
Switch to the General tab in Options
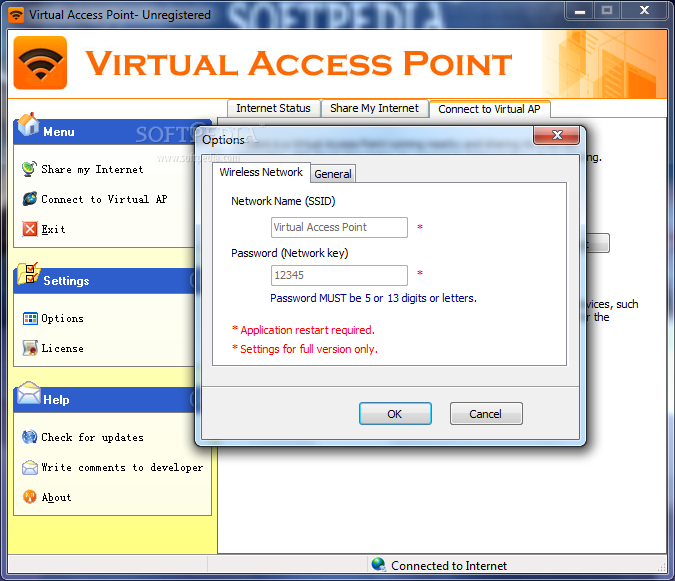[x=333, y=174]
